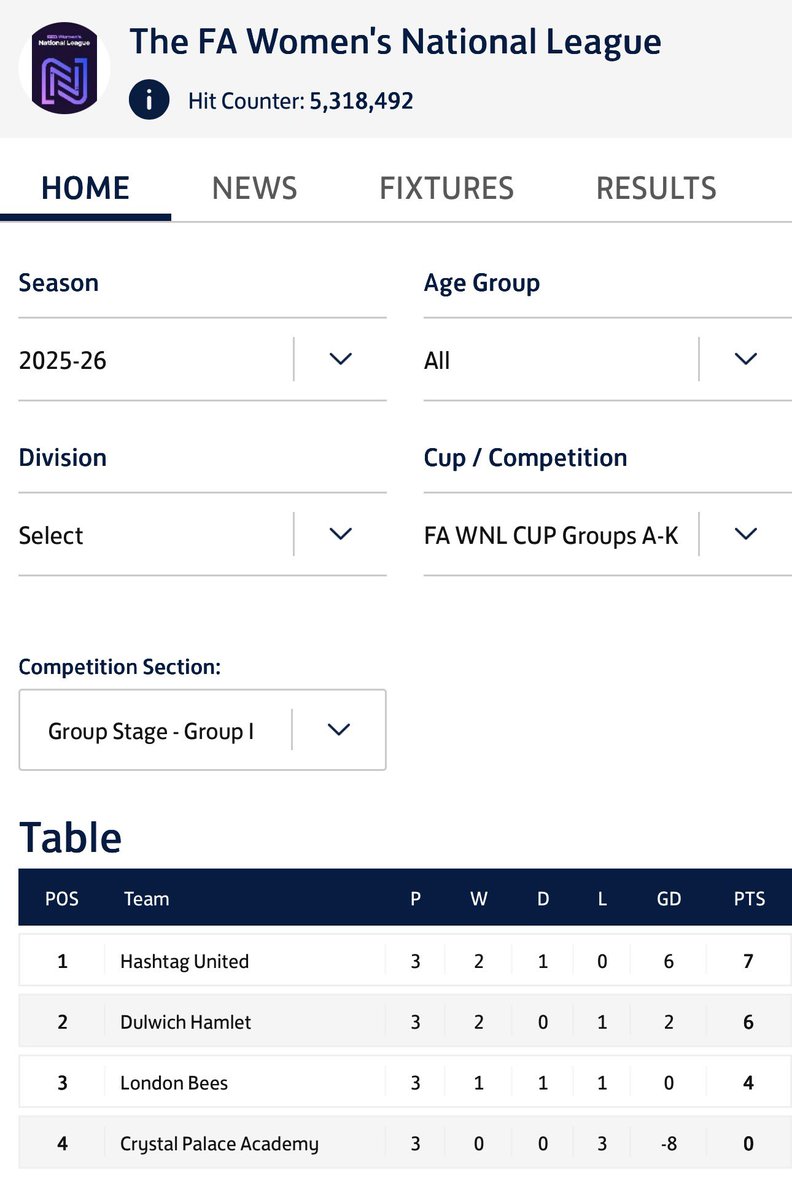Open the FIXTURES tab
This screenshot has width=792, height=1200.
tap(446, 188)
